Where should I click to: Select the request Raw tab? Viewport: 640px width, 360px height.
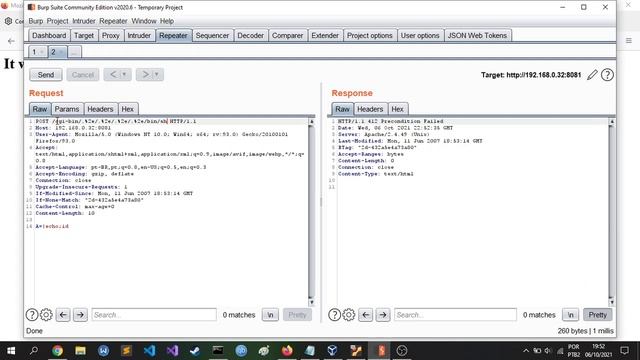[x=40, y=109]
